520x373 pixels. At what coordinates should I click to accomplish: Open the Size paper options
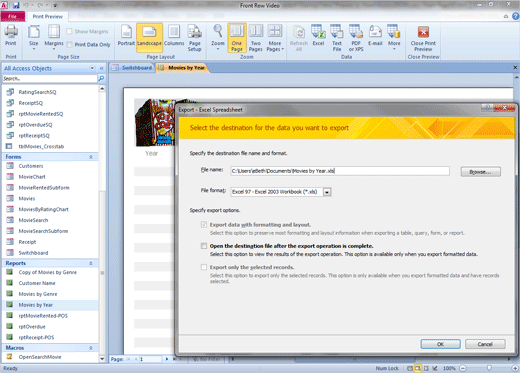[x=34, y=37]
